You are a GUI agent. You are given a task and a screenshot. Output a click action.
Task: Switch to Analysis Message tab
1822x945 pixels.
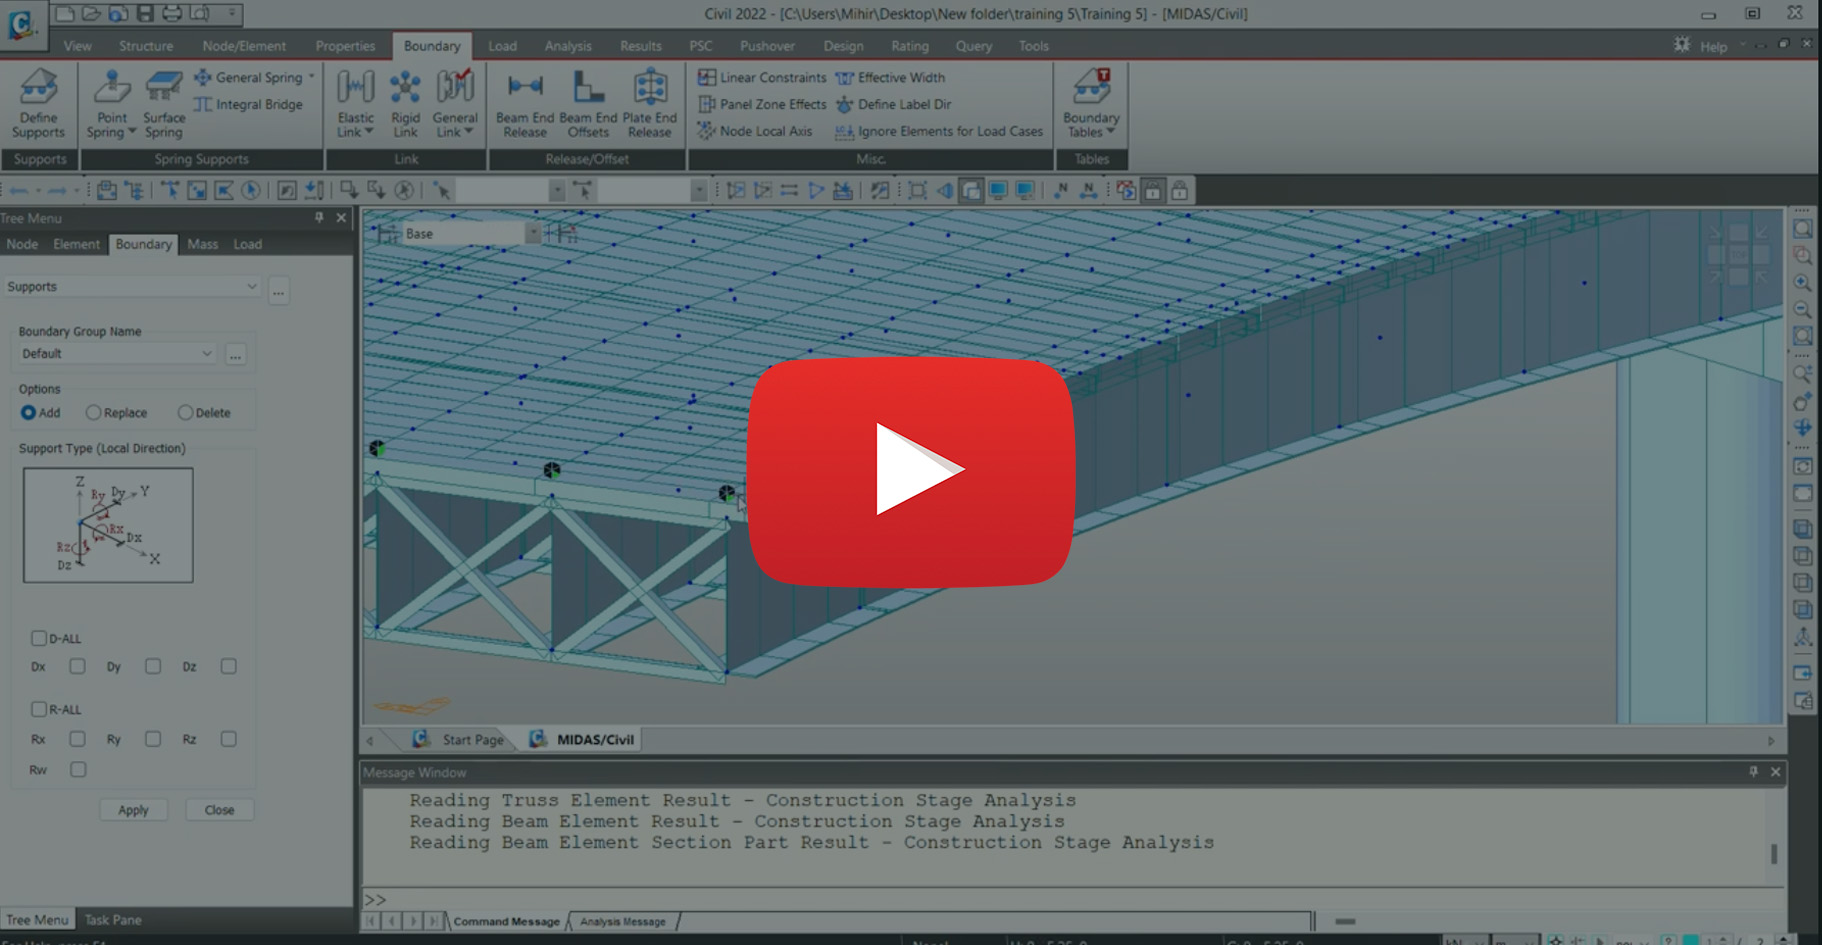[622, 921]
